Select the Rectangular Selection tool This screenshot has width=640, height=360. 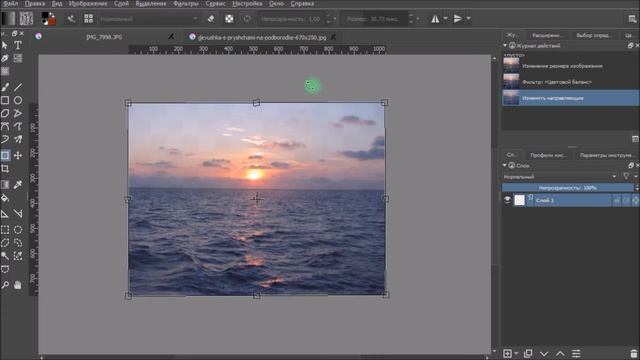(5, 229)
